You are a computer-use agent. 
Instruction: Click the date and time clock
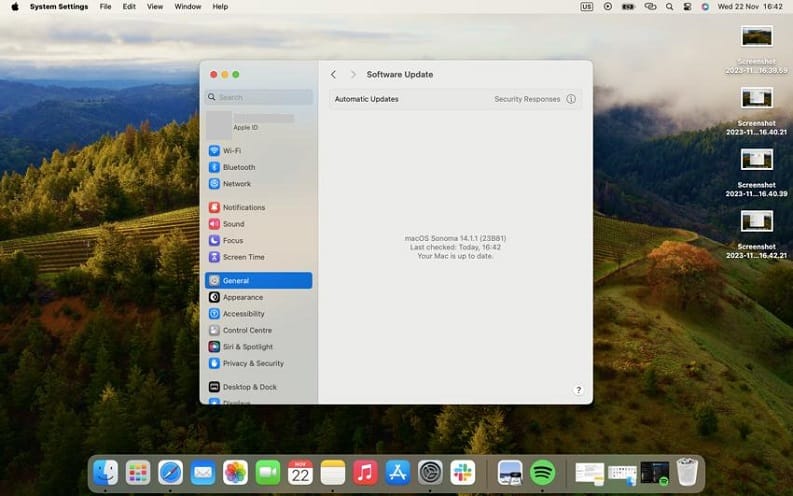click(750, 7)
